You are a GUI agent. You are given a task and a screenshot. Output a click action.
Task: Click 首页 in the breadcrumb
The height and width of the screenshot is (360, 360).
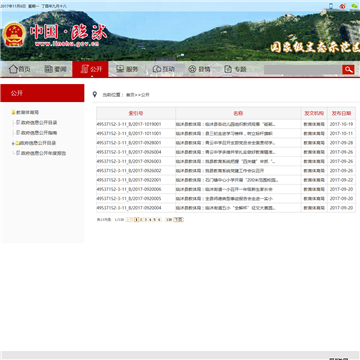130,95
